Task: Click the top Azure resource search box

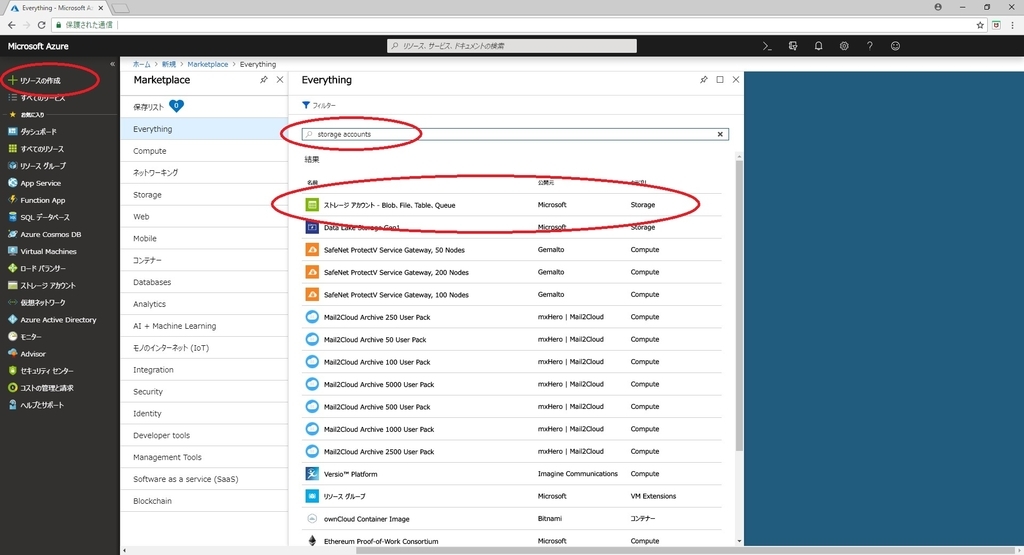Action: click(x=512, y=46)
